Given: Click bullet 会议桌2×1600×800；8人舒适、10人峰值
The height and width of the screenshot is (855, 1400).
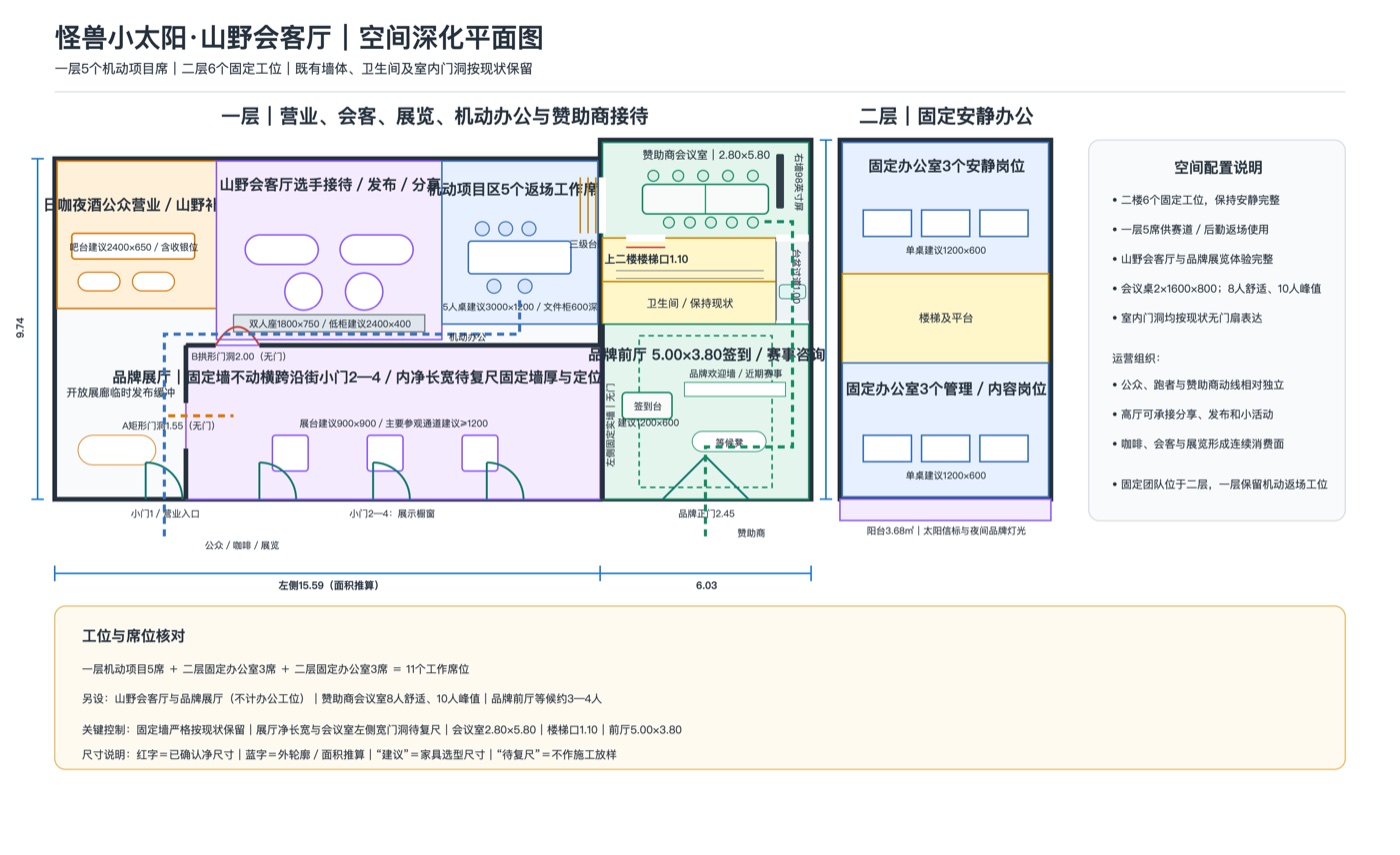Looking at the screenshot, I should pyautogui.click(x=1221, y=288).
